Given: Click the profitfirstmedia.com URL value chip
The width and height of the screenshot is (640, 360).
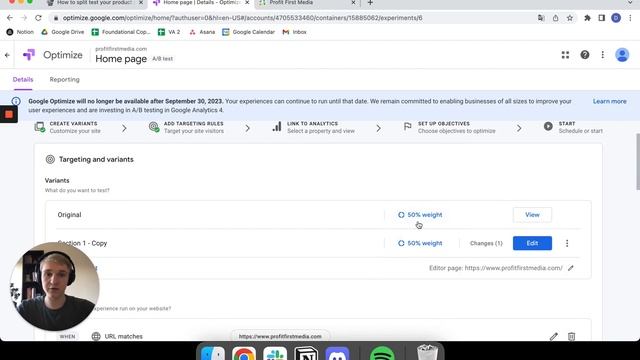Looking at the screenshot, I should coord(280,336).
